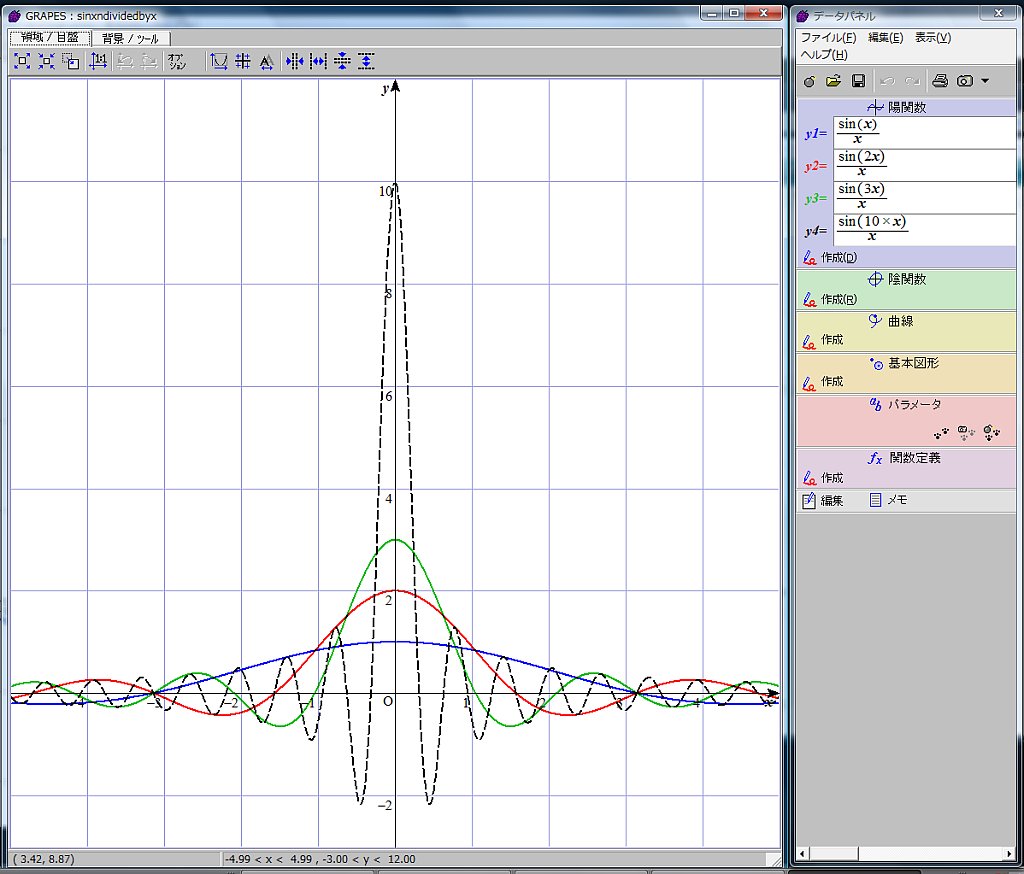Screen dimensions: 1024x874
Task: Open the dropdown arrow beside camera icon
Action: pyautogui.click(x=985, y=81)
